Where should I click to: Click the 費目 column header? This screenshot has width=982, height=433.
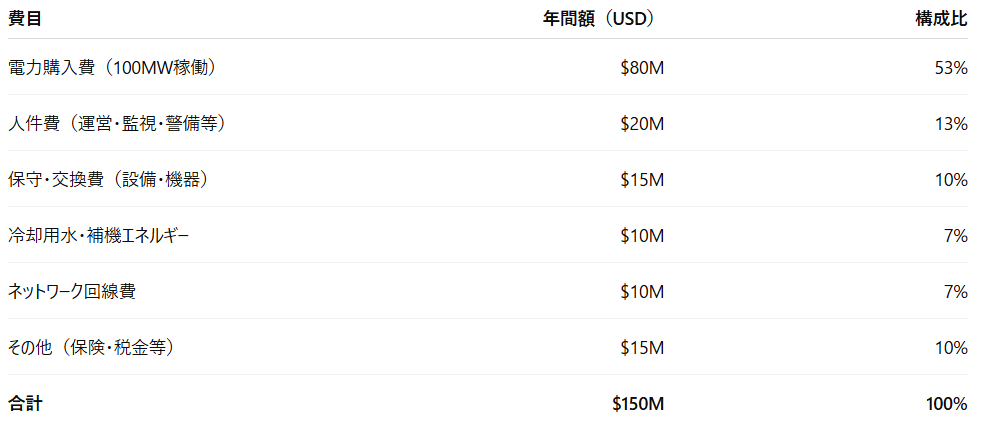click(24, 19)
